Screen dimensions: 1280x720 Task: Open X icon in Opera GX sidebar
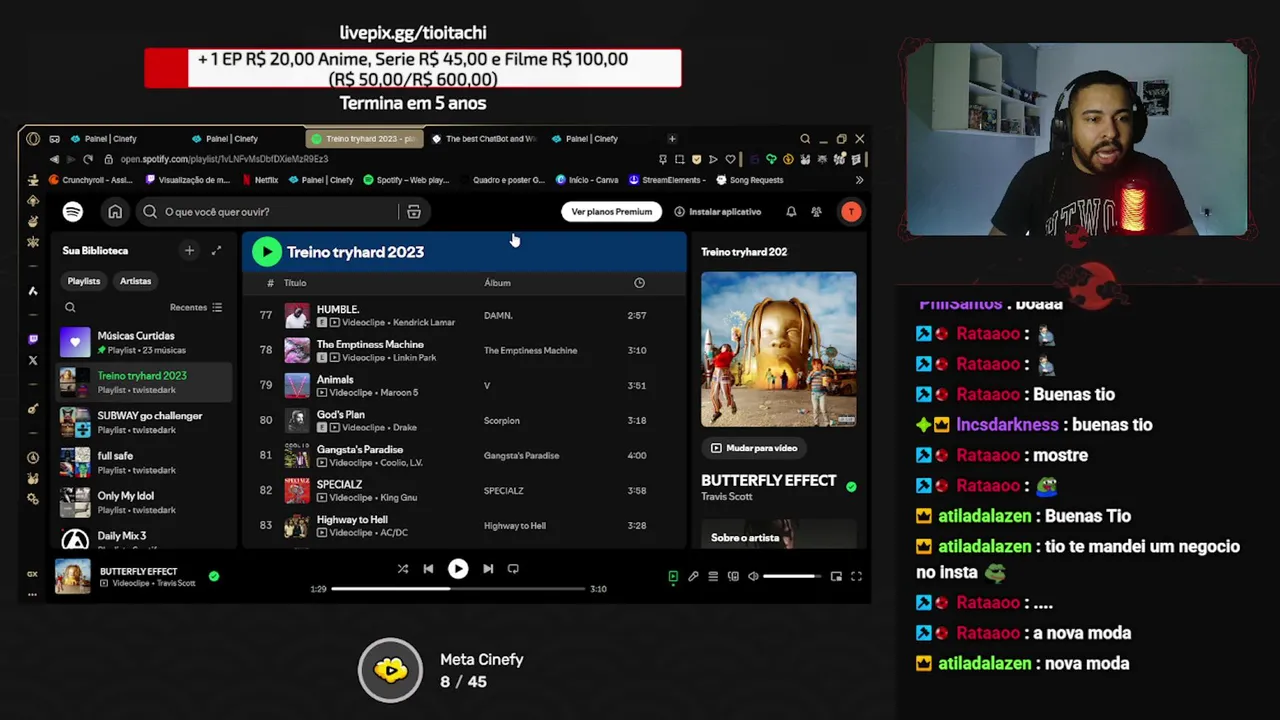point(33,360)
